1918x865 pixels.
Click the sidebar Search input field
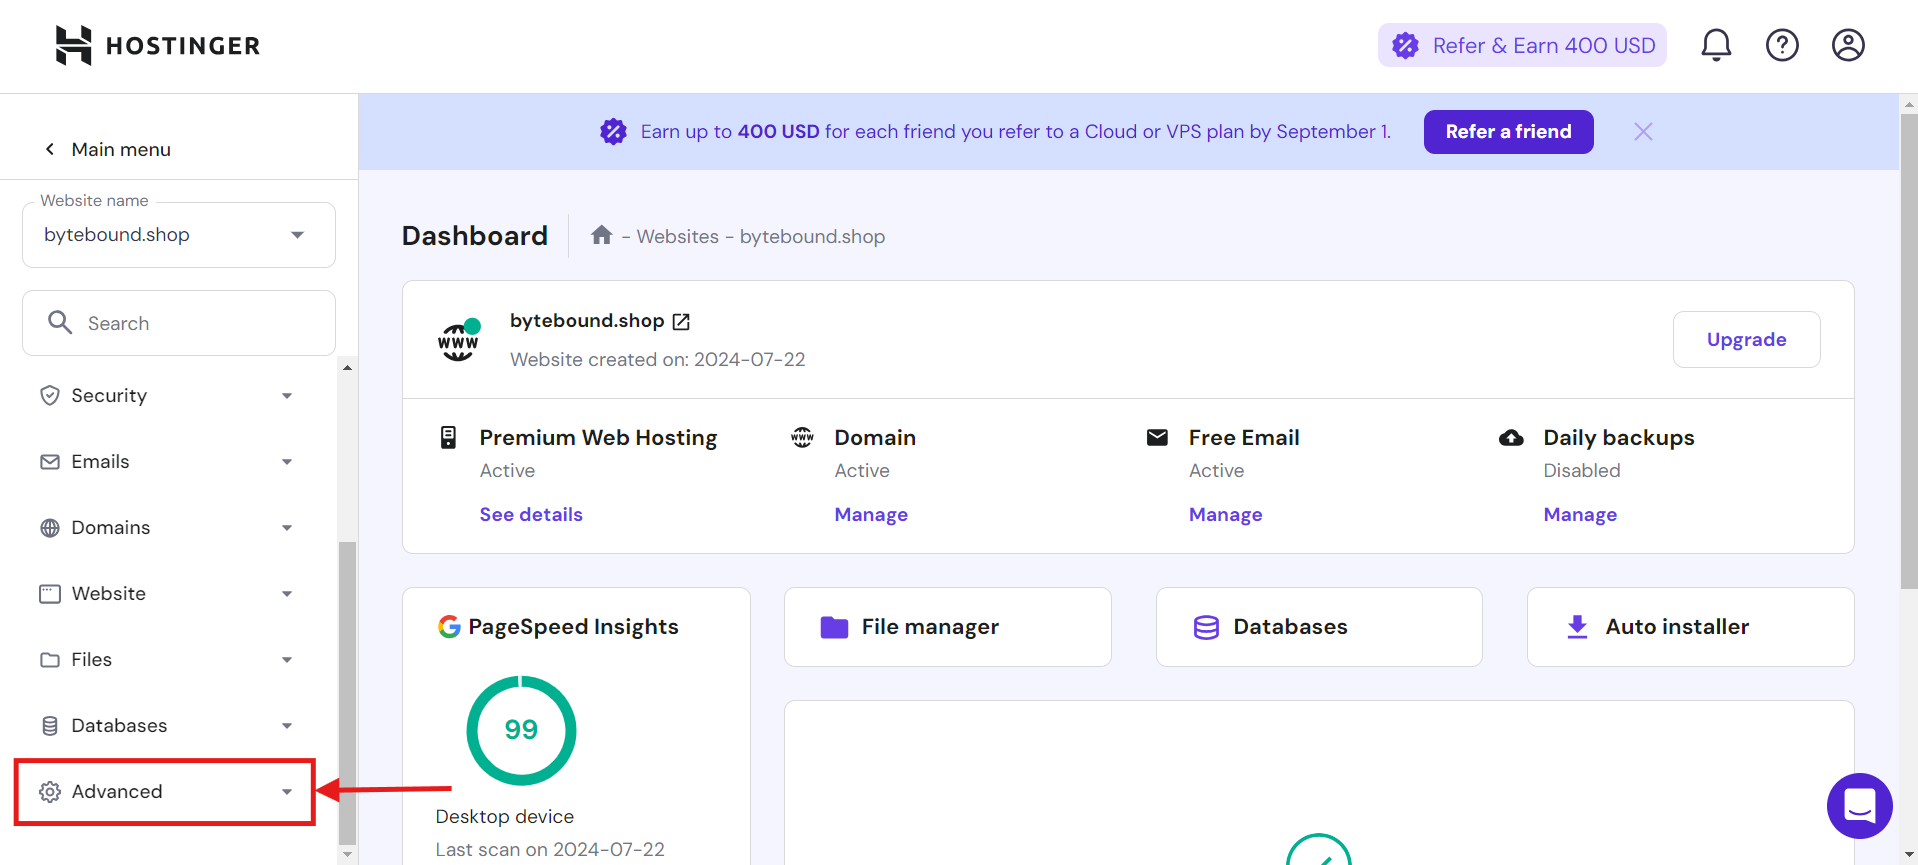179,323
